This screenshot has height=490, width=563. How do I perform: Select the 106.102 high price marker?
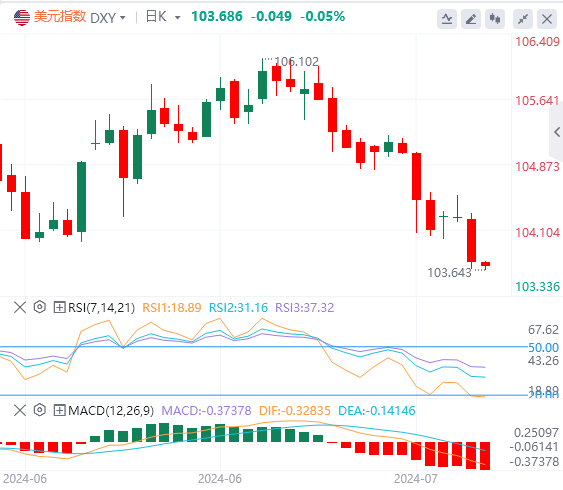click(296, 62)
